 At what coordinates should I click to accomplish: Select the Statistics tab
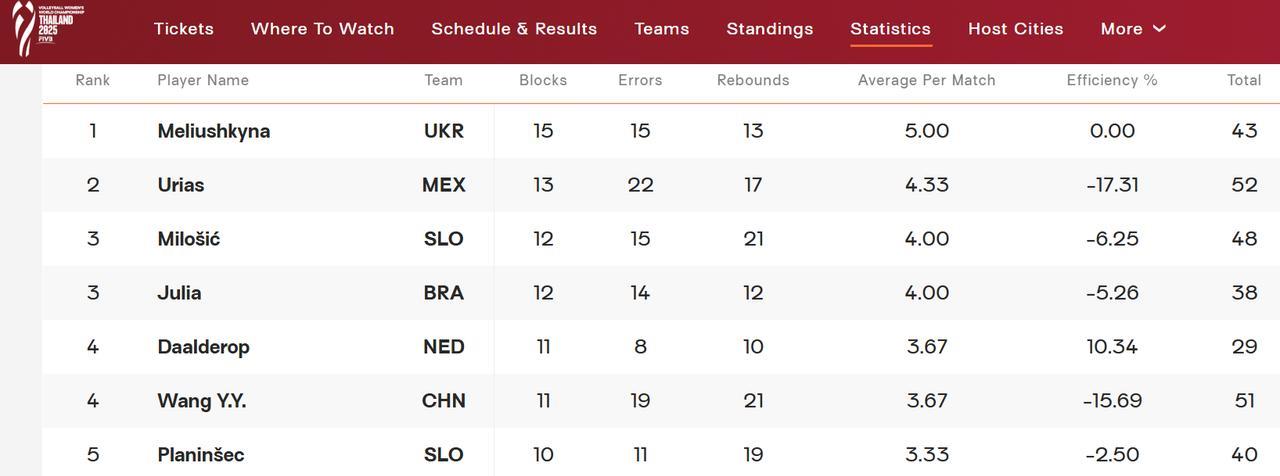pyautogui.click(x=890, y=29)
